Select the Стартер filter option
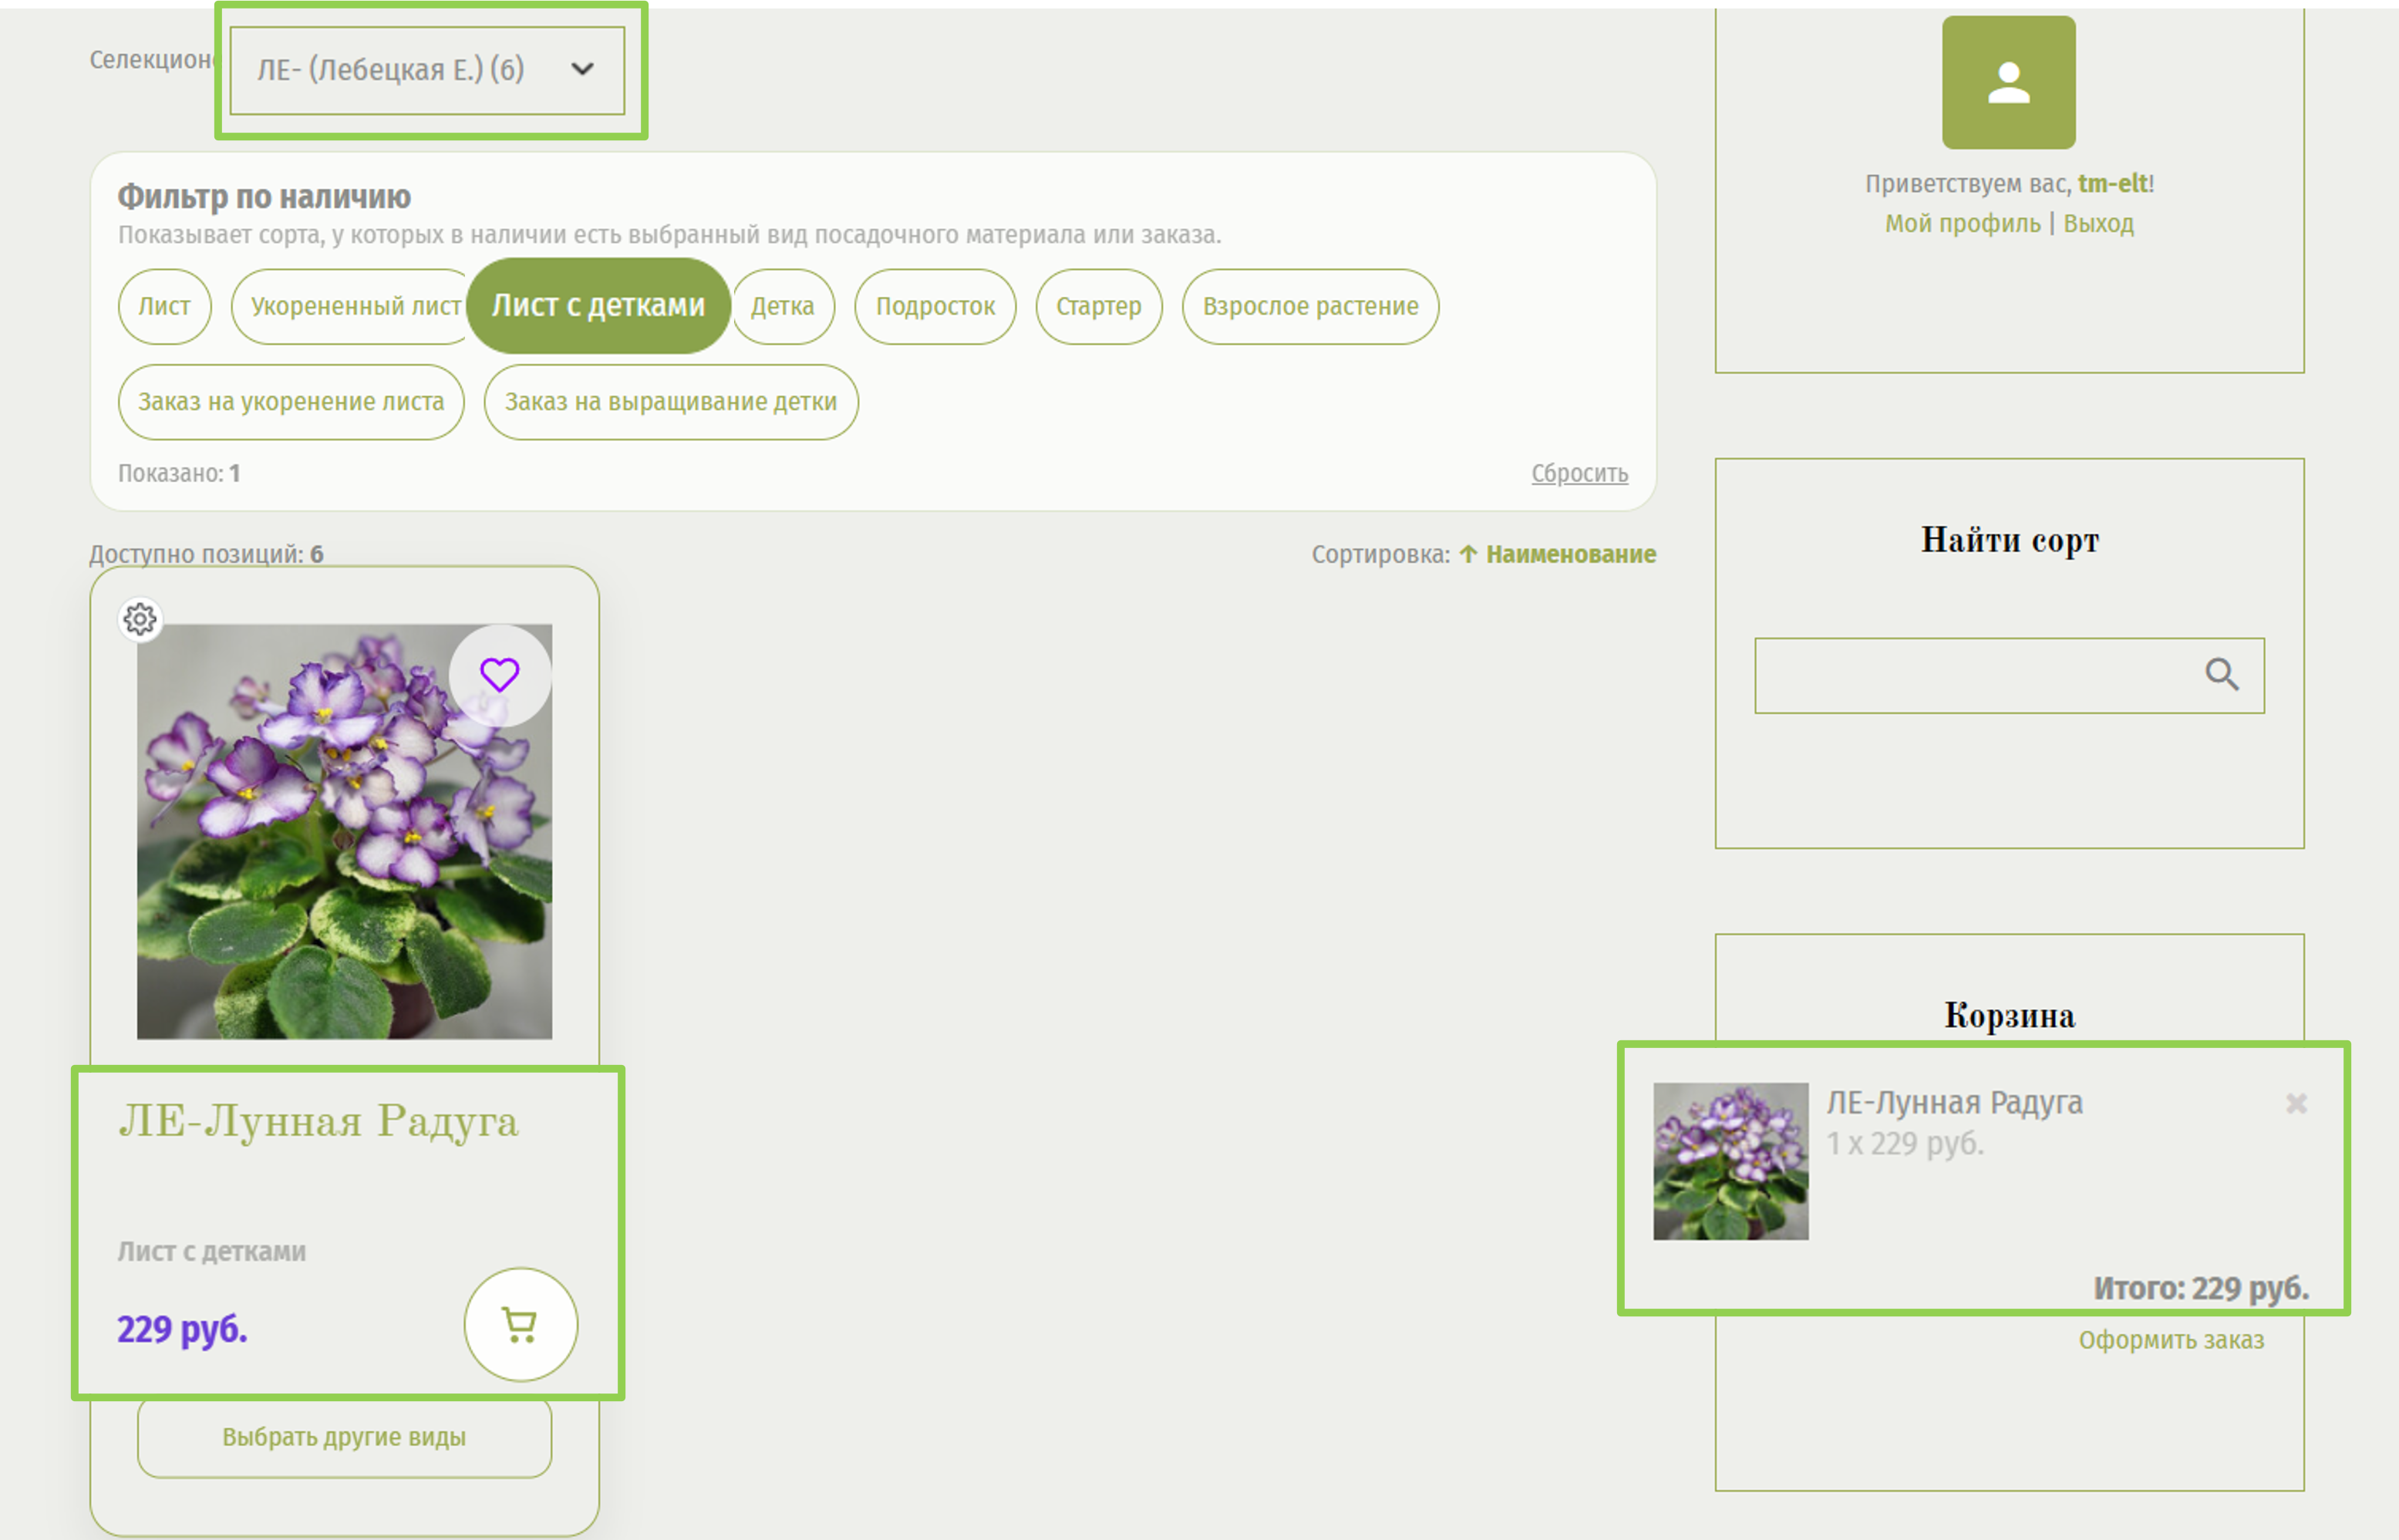Viewport: 2399px width, 1540px height. point(1098,306)
